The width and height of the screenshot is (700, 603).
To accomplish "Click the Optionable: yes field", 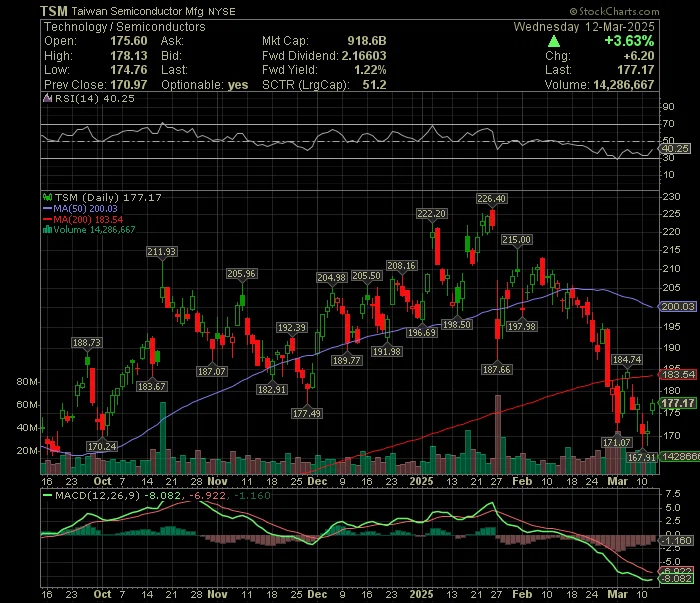I will (204, 85).
